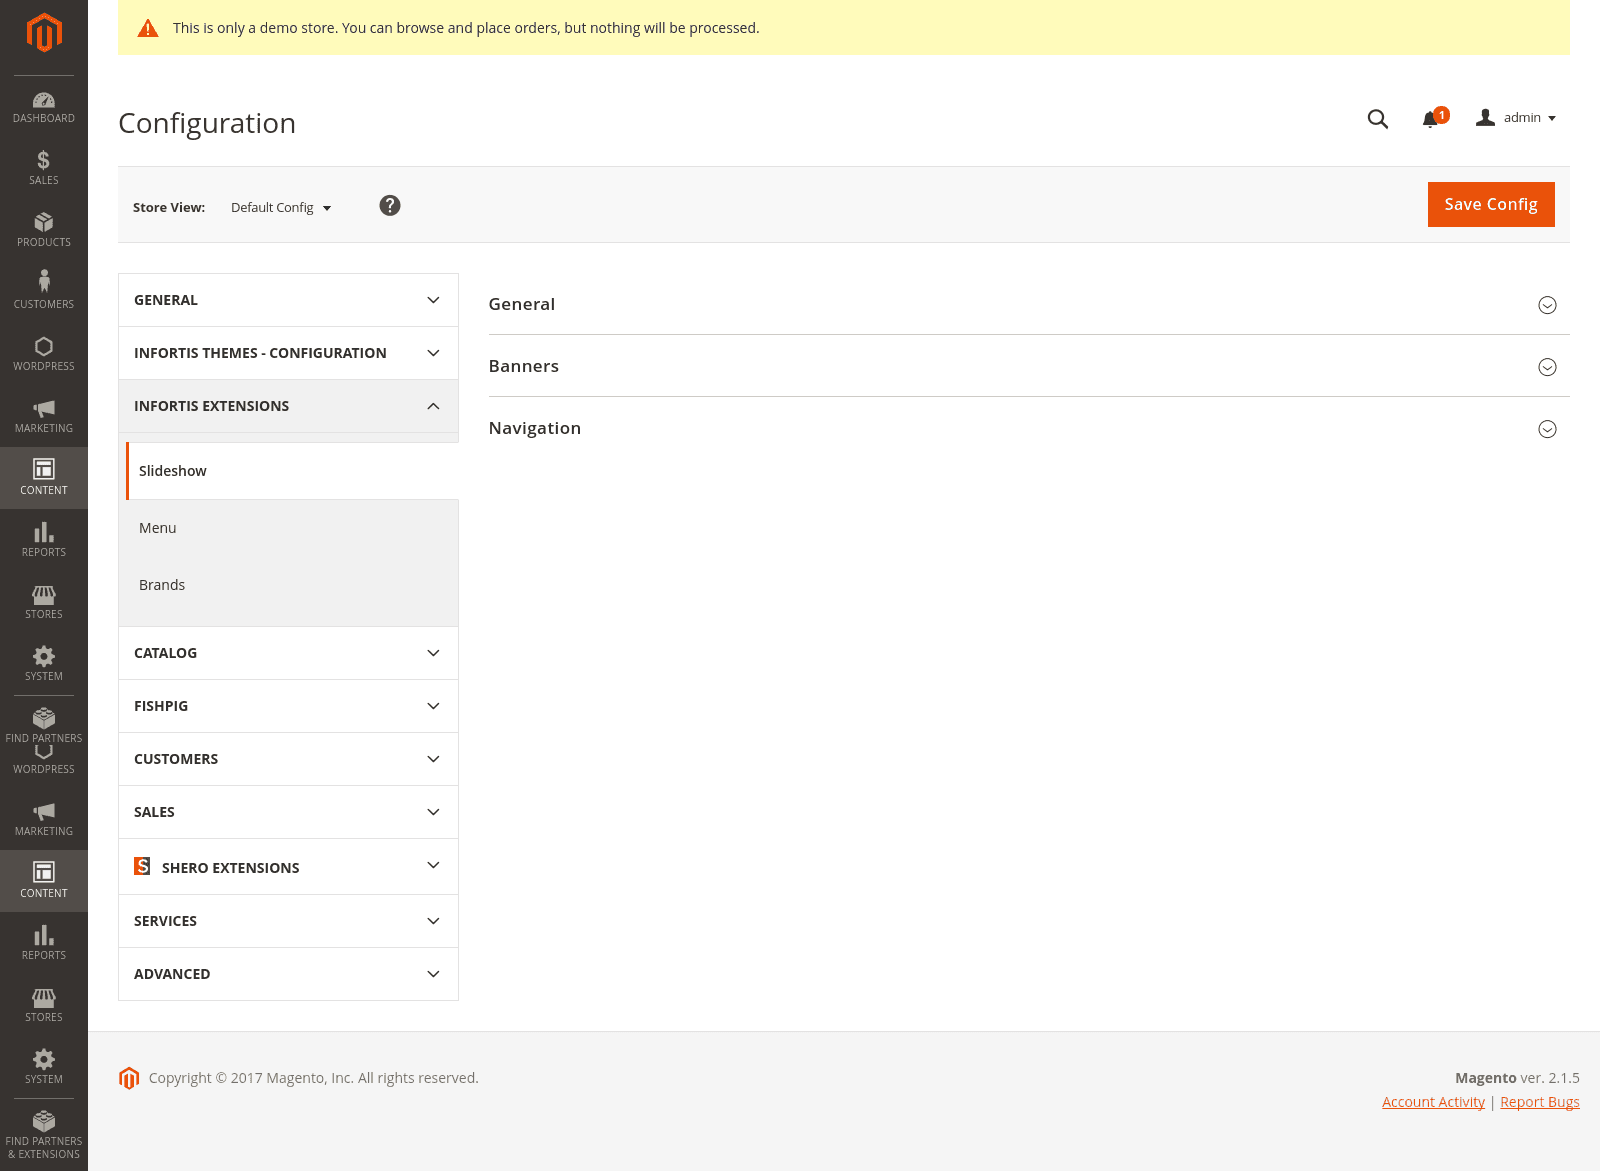1600x1171 pixels.
Task: Click the Magento ver. 2.1.5 text
Action: (x=1517, y=1078)
